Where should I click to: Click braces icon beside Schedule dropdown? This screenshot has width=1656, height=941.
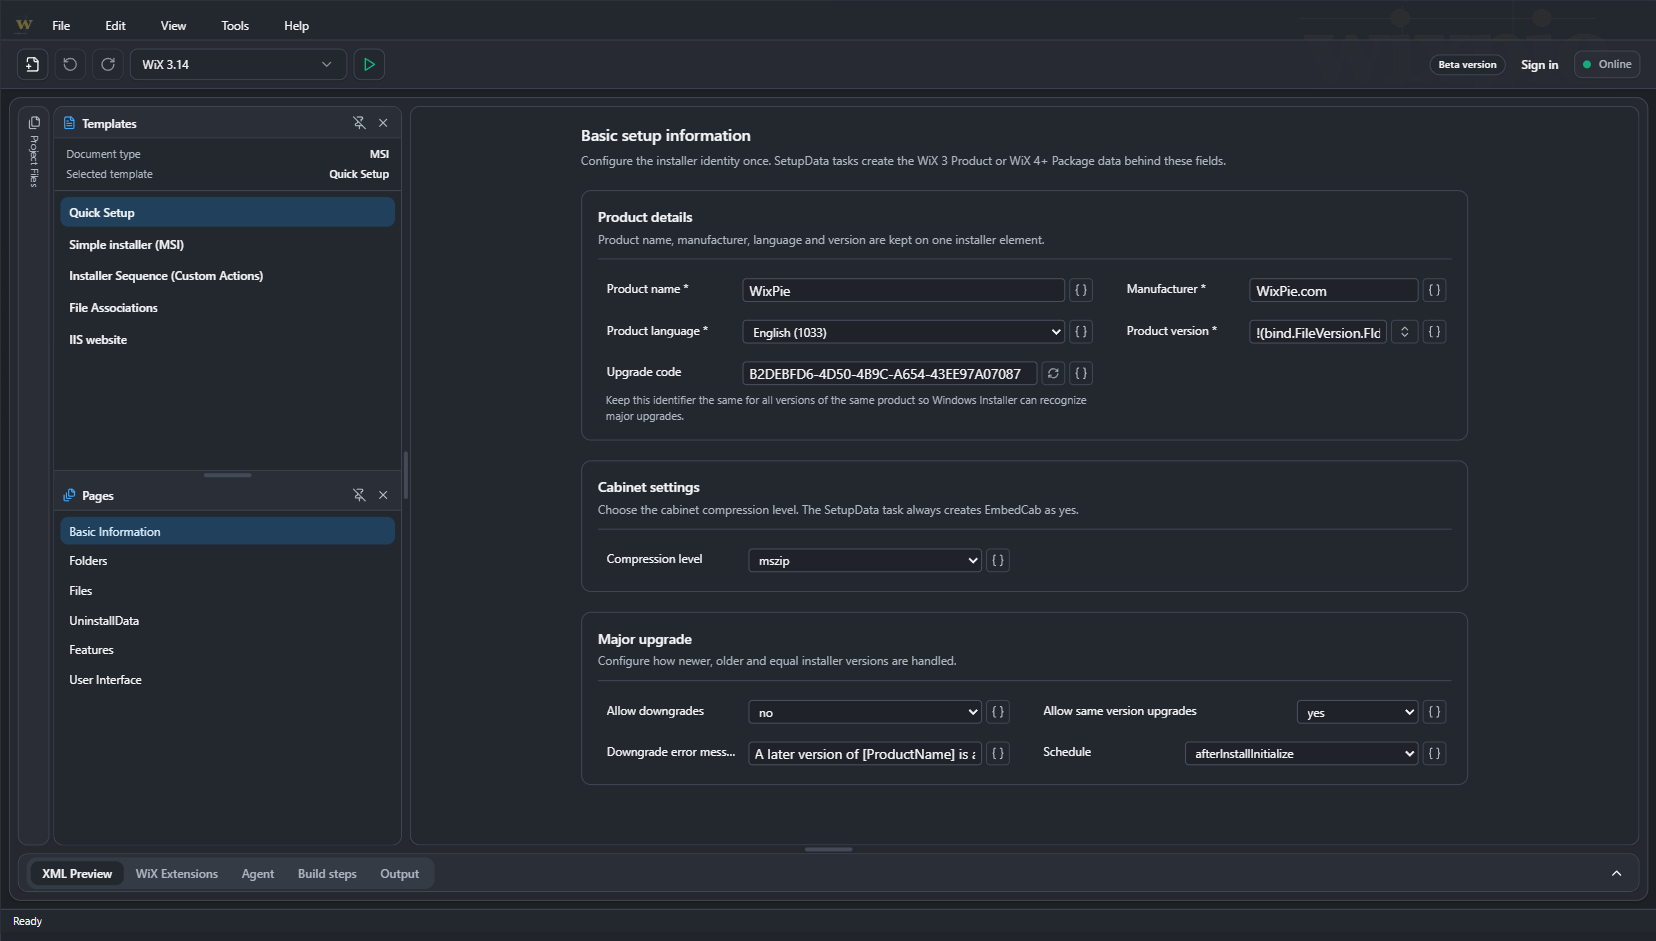(x=1434, y=753)
